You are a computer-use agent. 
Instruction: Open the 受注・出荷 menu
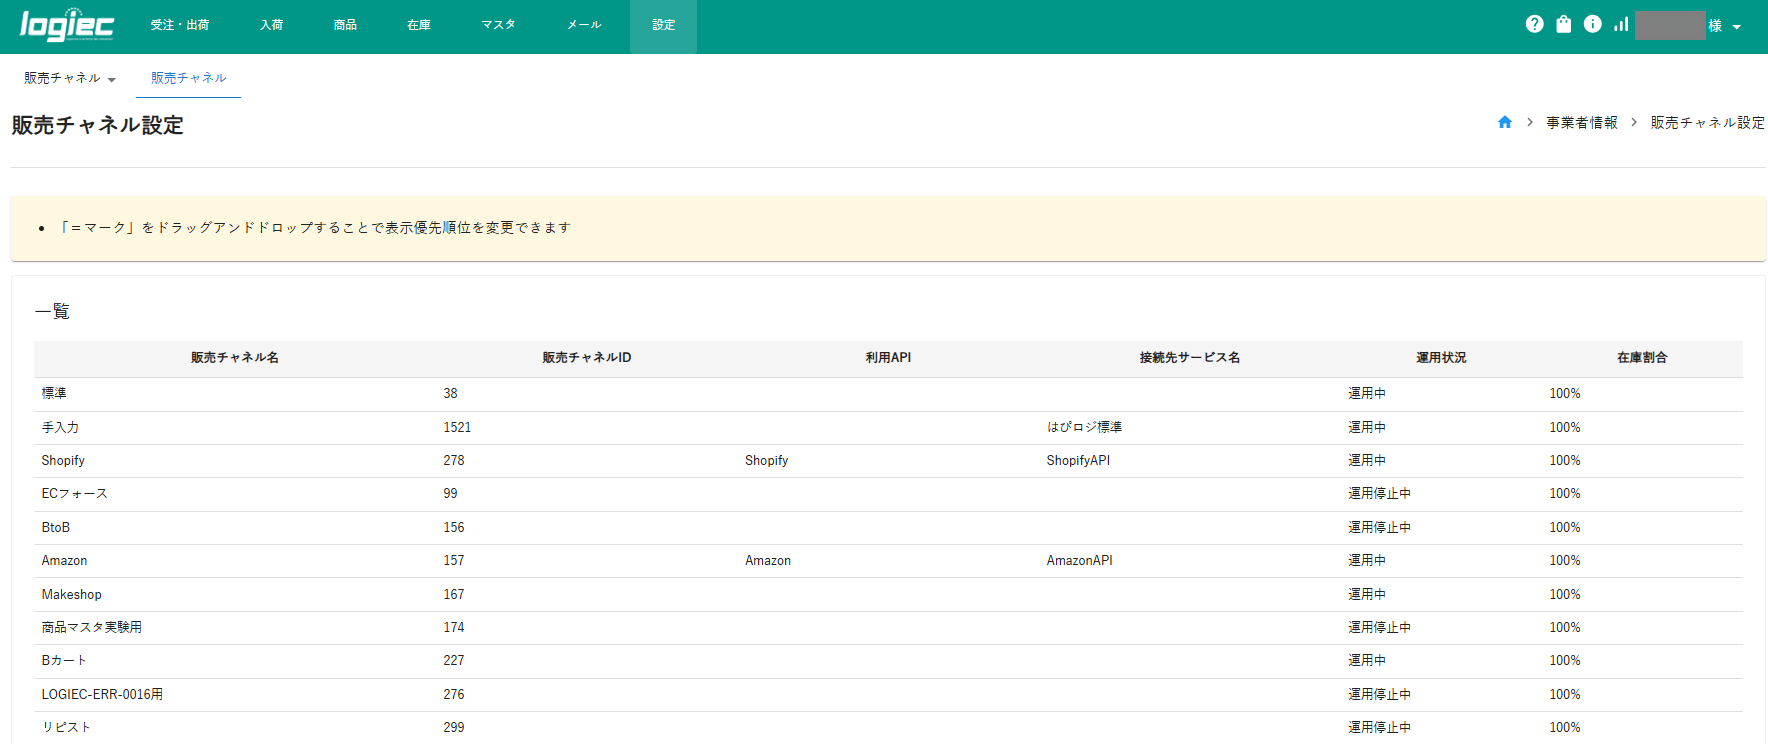(x=180, y=25)
